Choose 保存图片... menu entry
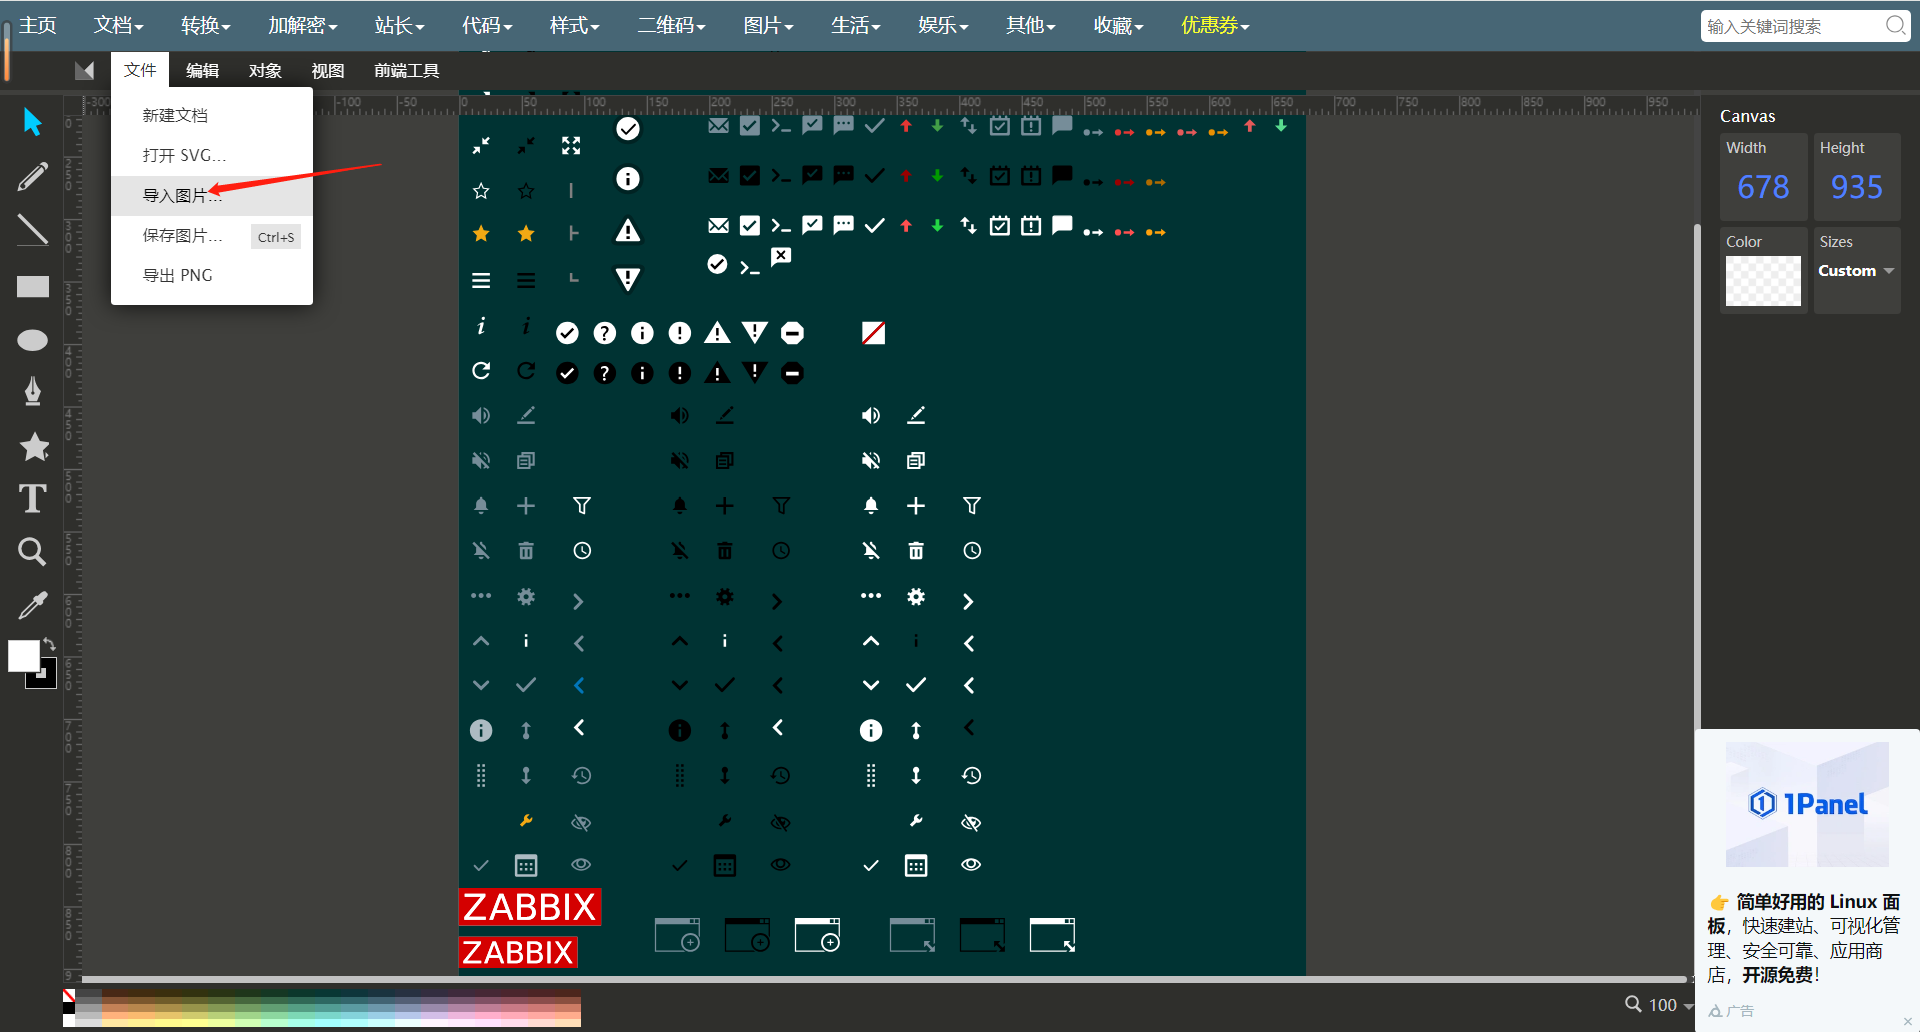Image resolution: width=1920 pixels, height=1032 pixels. [212, 235]
